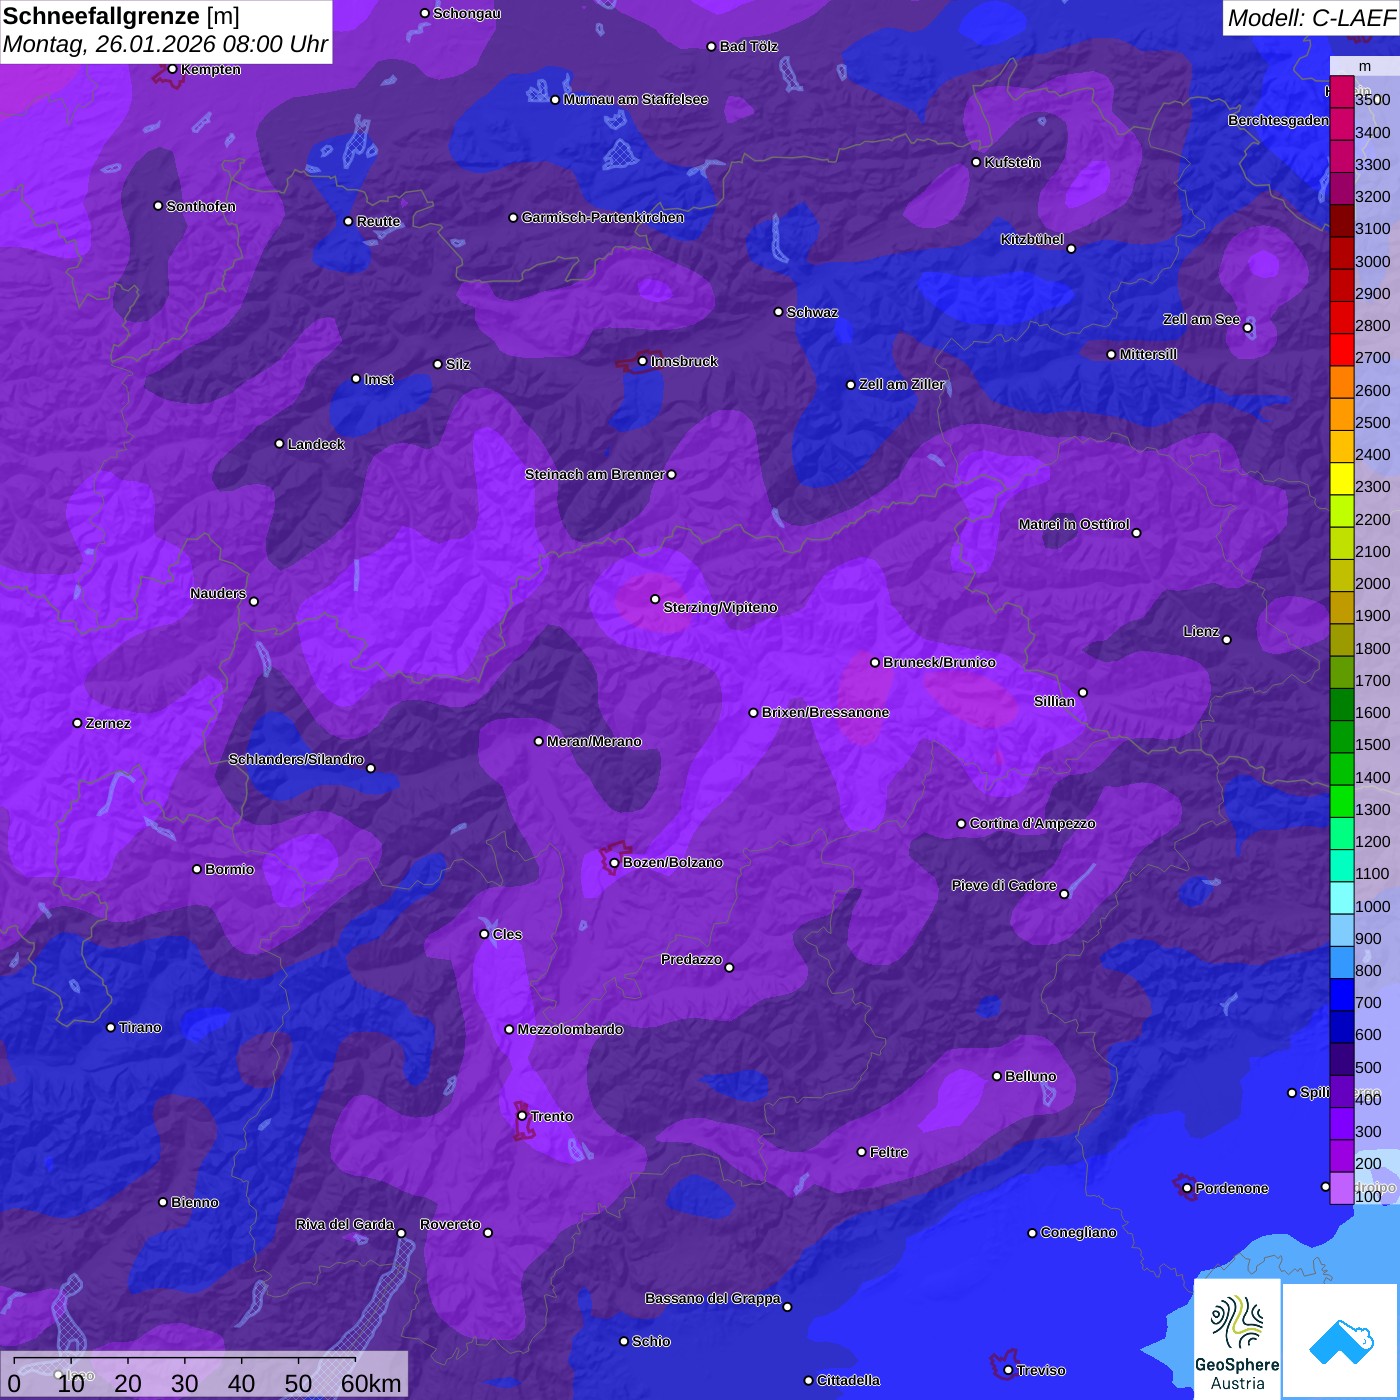The image size is (1400, 1400).
Task: Click the Kufstein city label
Action: (x=1012, y=162)
